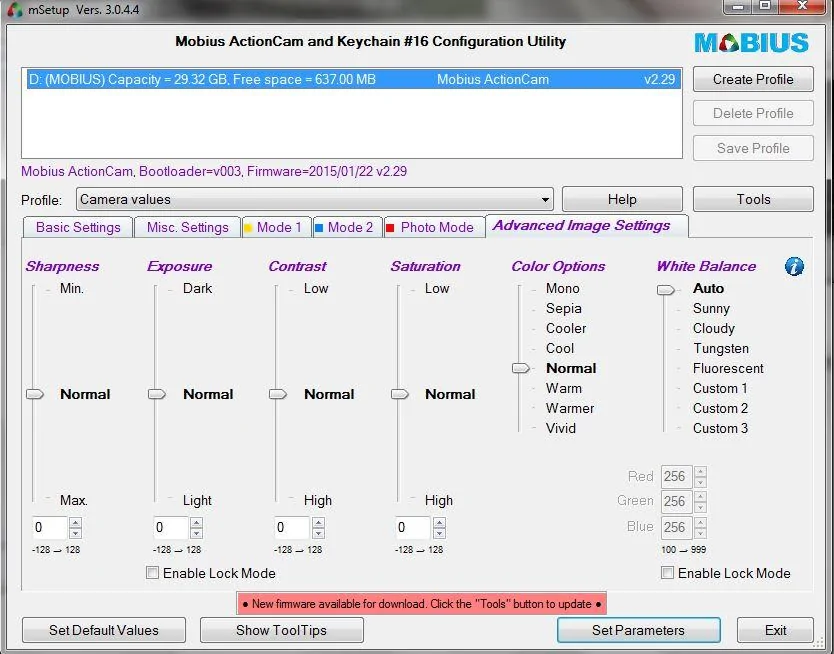Increase Sharpness value with its up arrow

pos(76,522)
